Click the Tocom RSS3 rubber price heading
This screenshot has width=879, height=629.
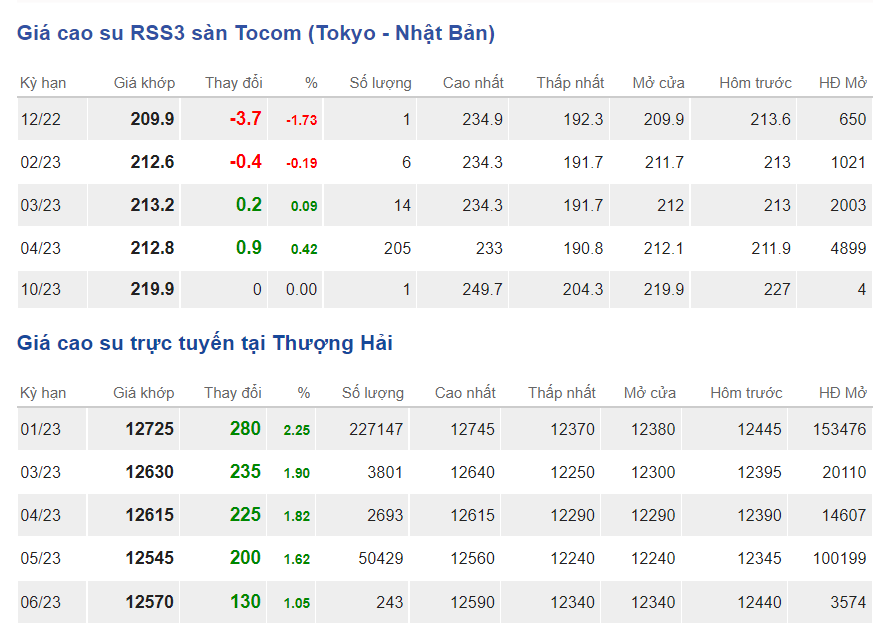(x=256, y=33)
